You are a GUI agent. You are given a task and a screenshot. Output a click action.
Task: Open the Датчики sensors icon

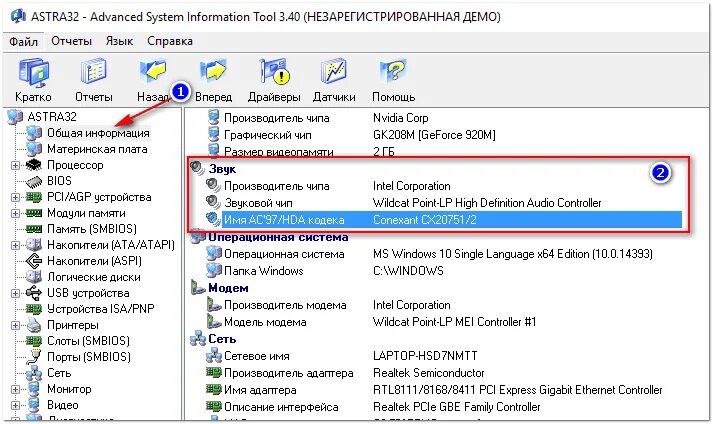(334, 71)
